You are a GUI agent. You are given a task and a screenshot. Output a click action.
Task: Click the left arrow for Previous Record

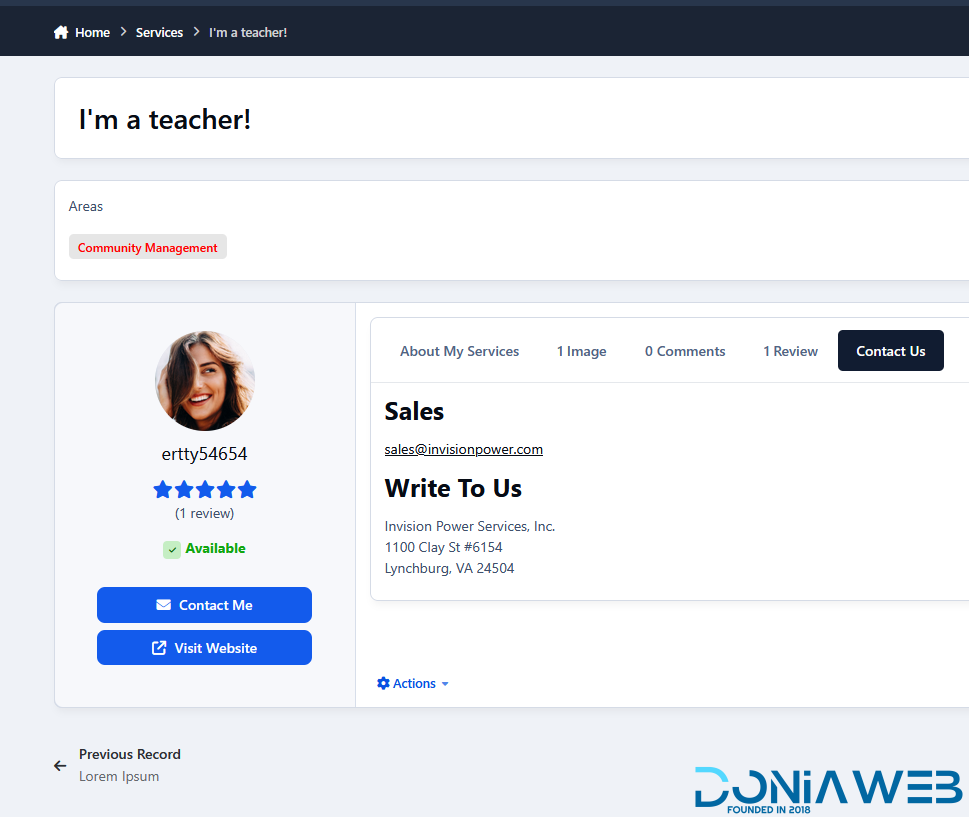(x=60, y=766)
